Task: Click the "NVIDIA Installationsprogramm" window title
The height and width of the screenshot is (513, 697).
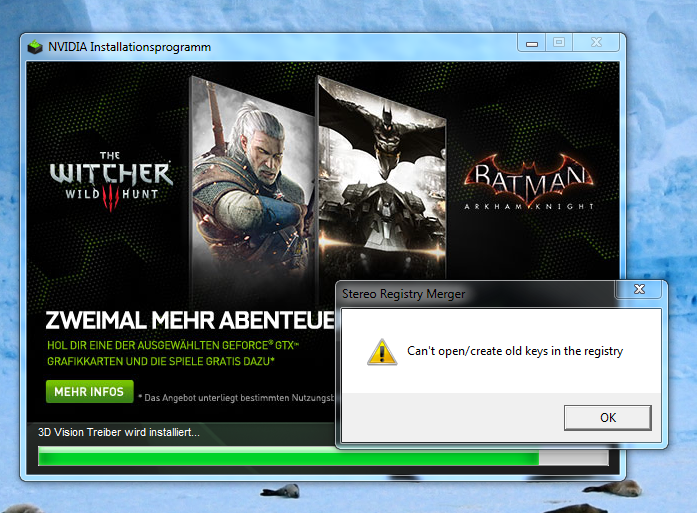Action: 129,47
